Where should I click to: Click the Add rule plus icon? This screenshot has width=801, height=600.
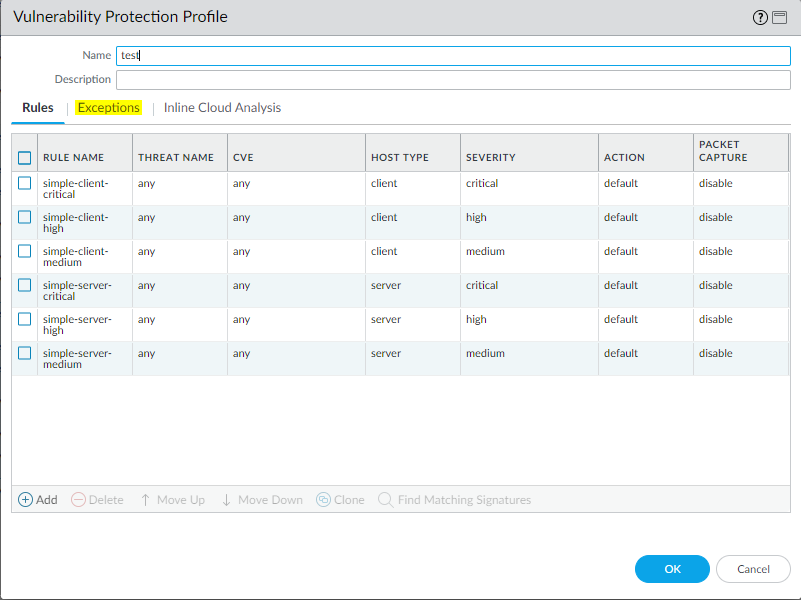click(25, 500)
